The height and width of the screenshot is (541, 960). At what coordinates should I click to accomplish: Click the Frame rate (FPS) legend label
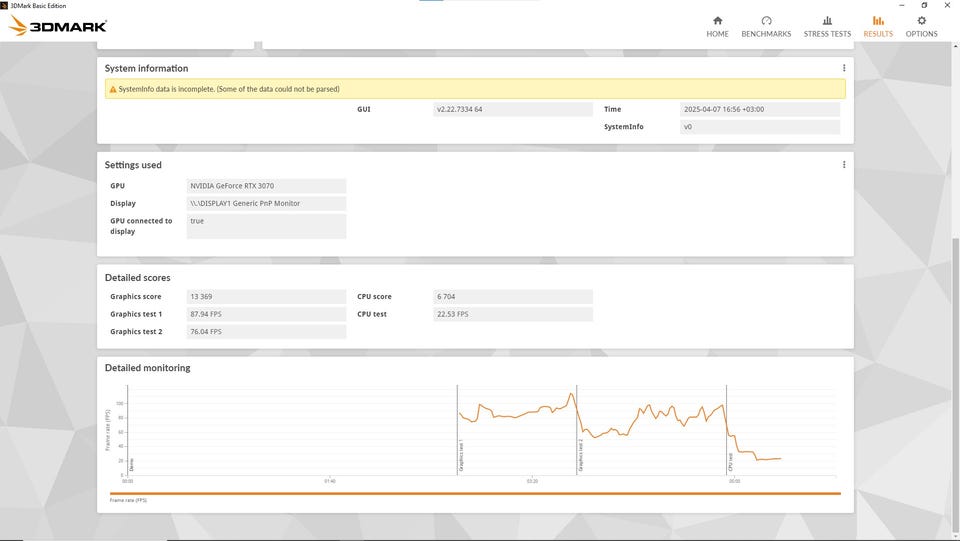(x=128, y=501)
